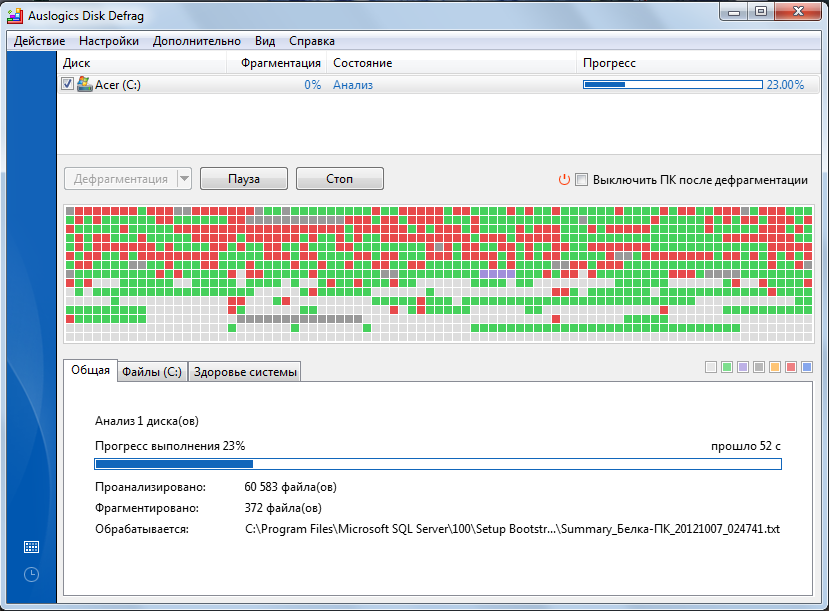Open the Дополнительно menu
The image size is (829, 611).
coord(197,41)
